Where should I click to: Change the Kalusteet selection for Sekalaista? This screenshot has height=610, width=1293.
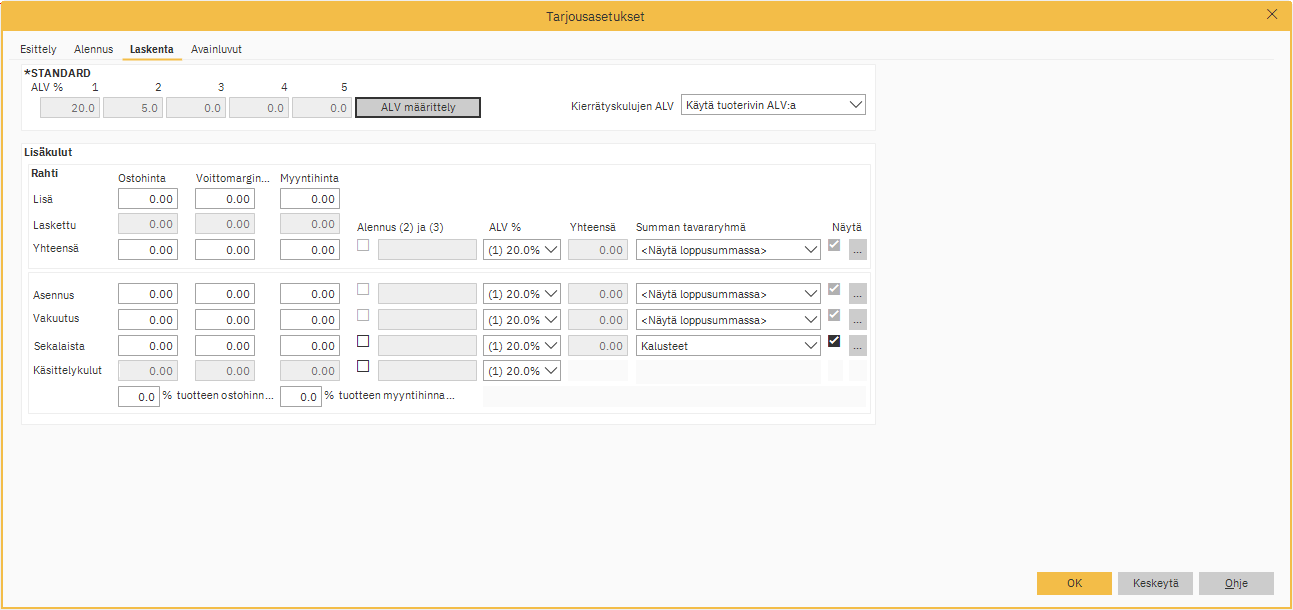pyautogui.click(x=728, y=345)
